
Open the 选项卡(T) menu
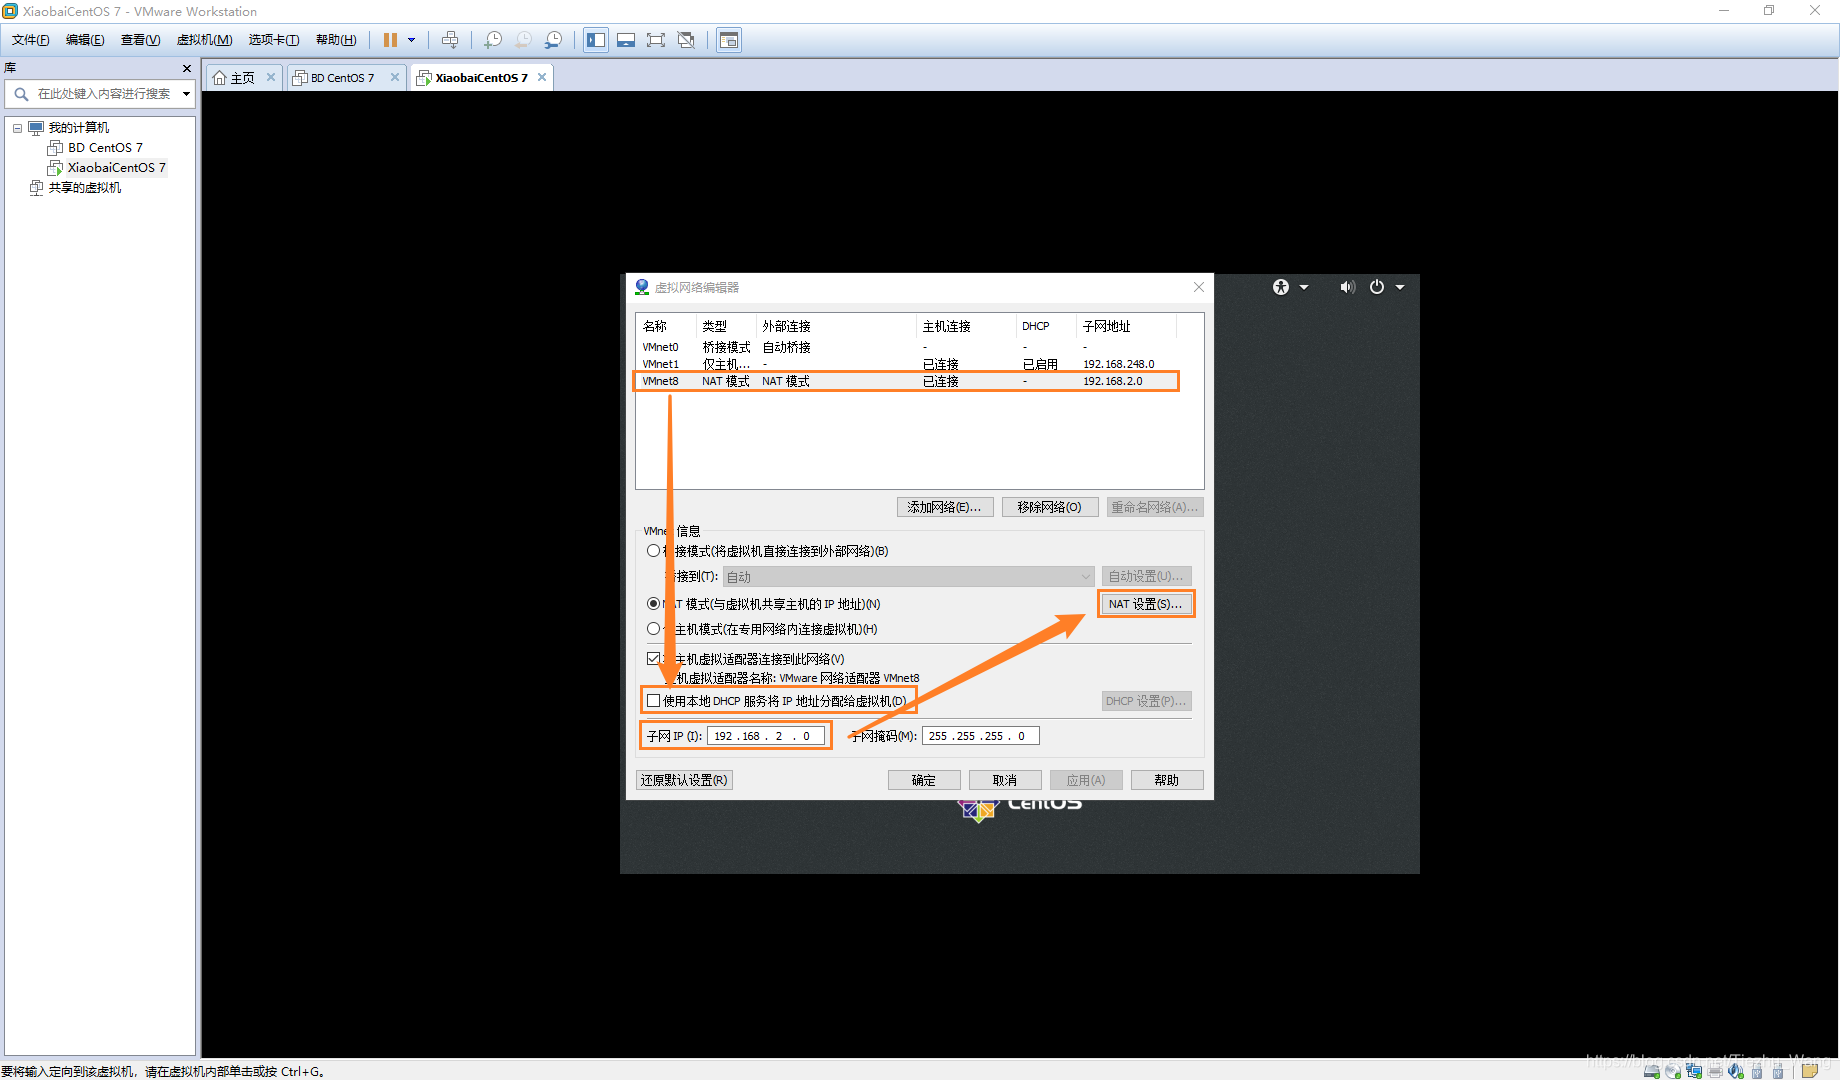click(x=274, y=40)
